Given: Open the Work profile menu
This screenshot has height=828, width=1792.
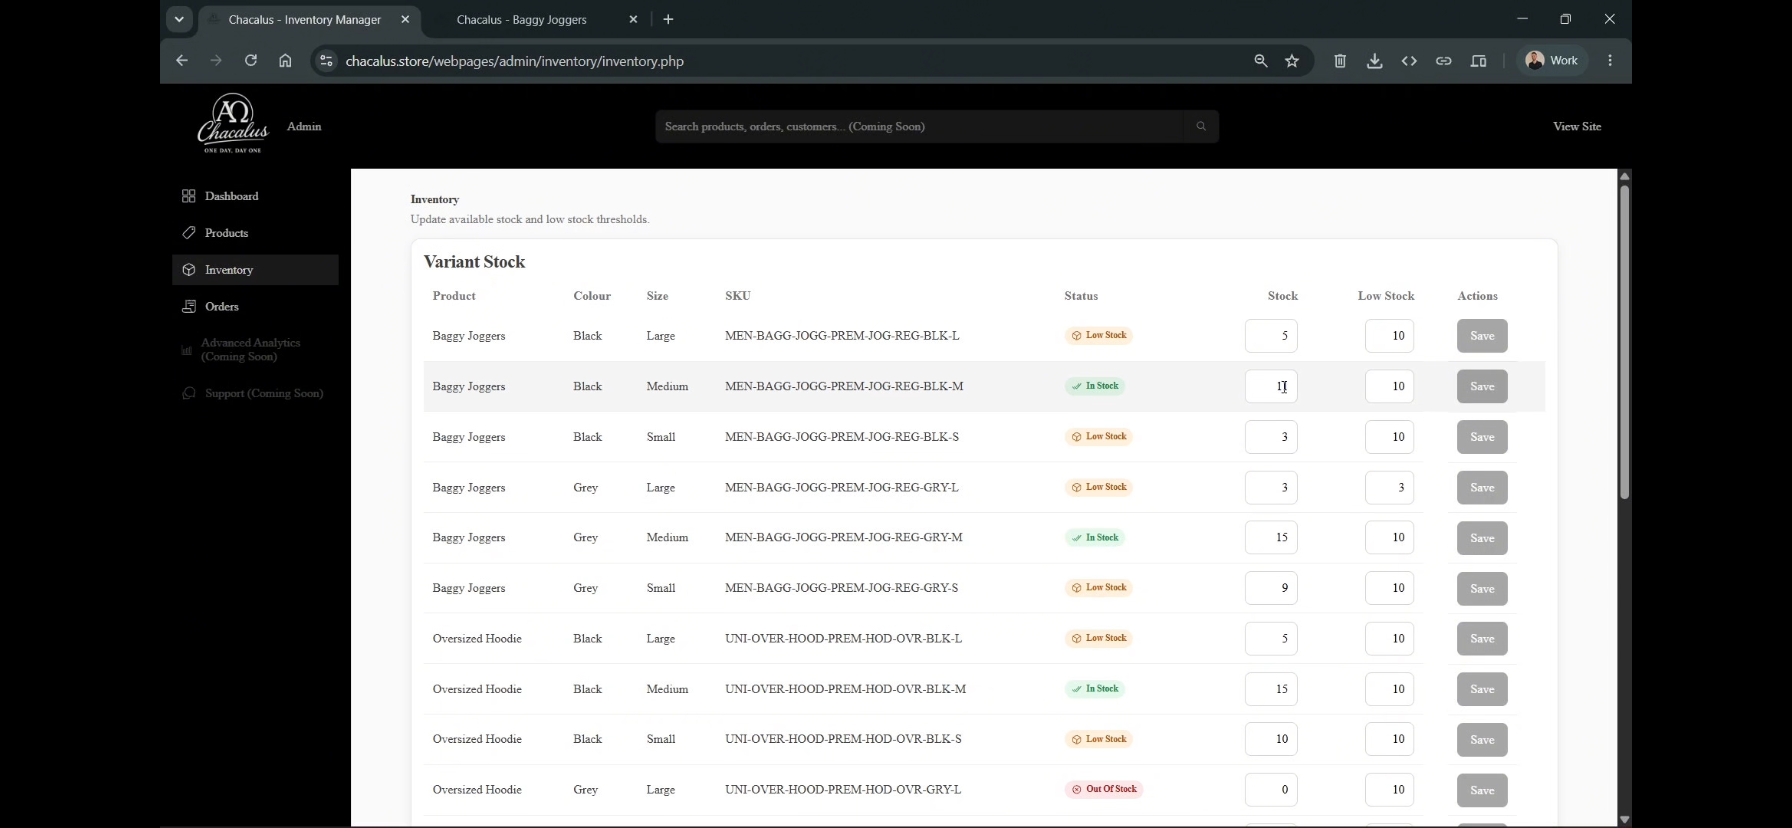Looking at the screenshot, I should coord(1552,61).
